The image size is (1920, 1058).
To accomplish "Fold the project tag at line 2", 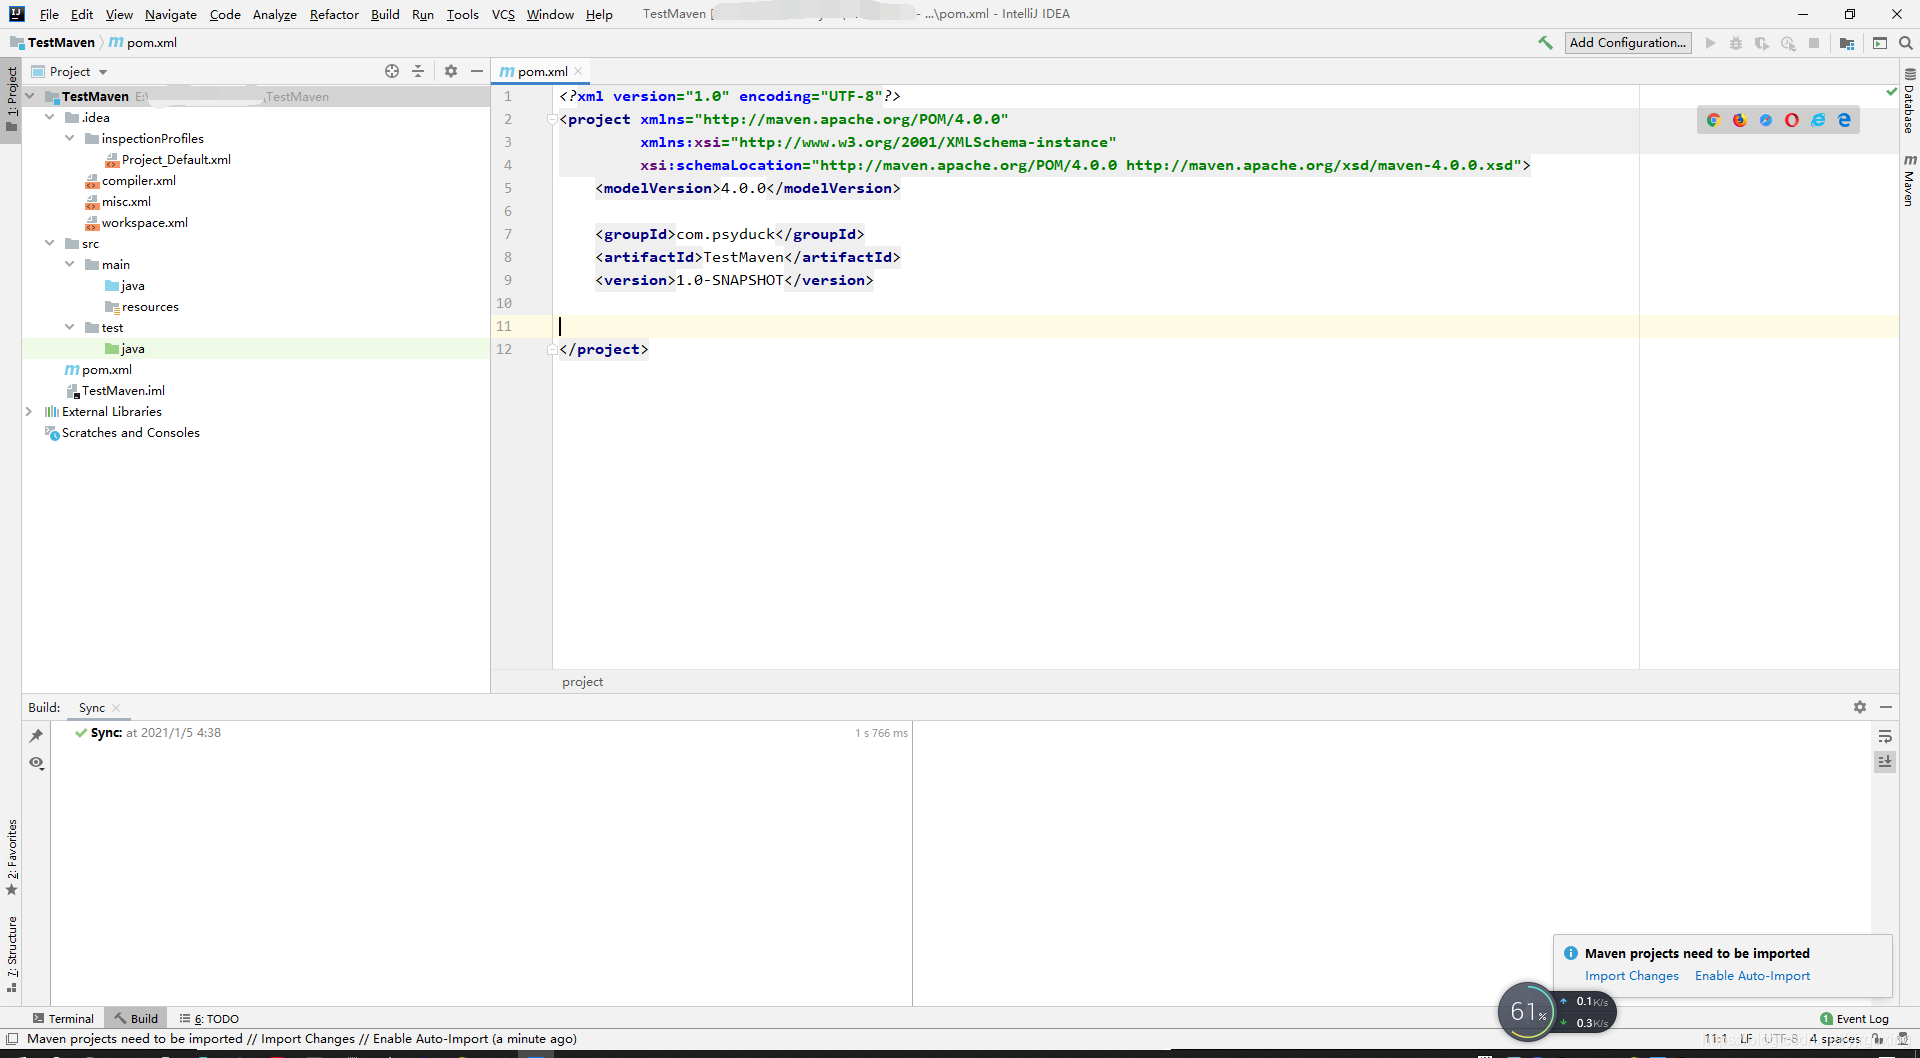I will [x=551, y=119].
